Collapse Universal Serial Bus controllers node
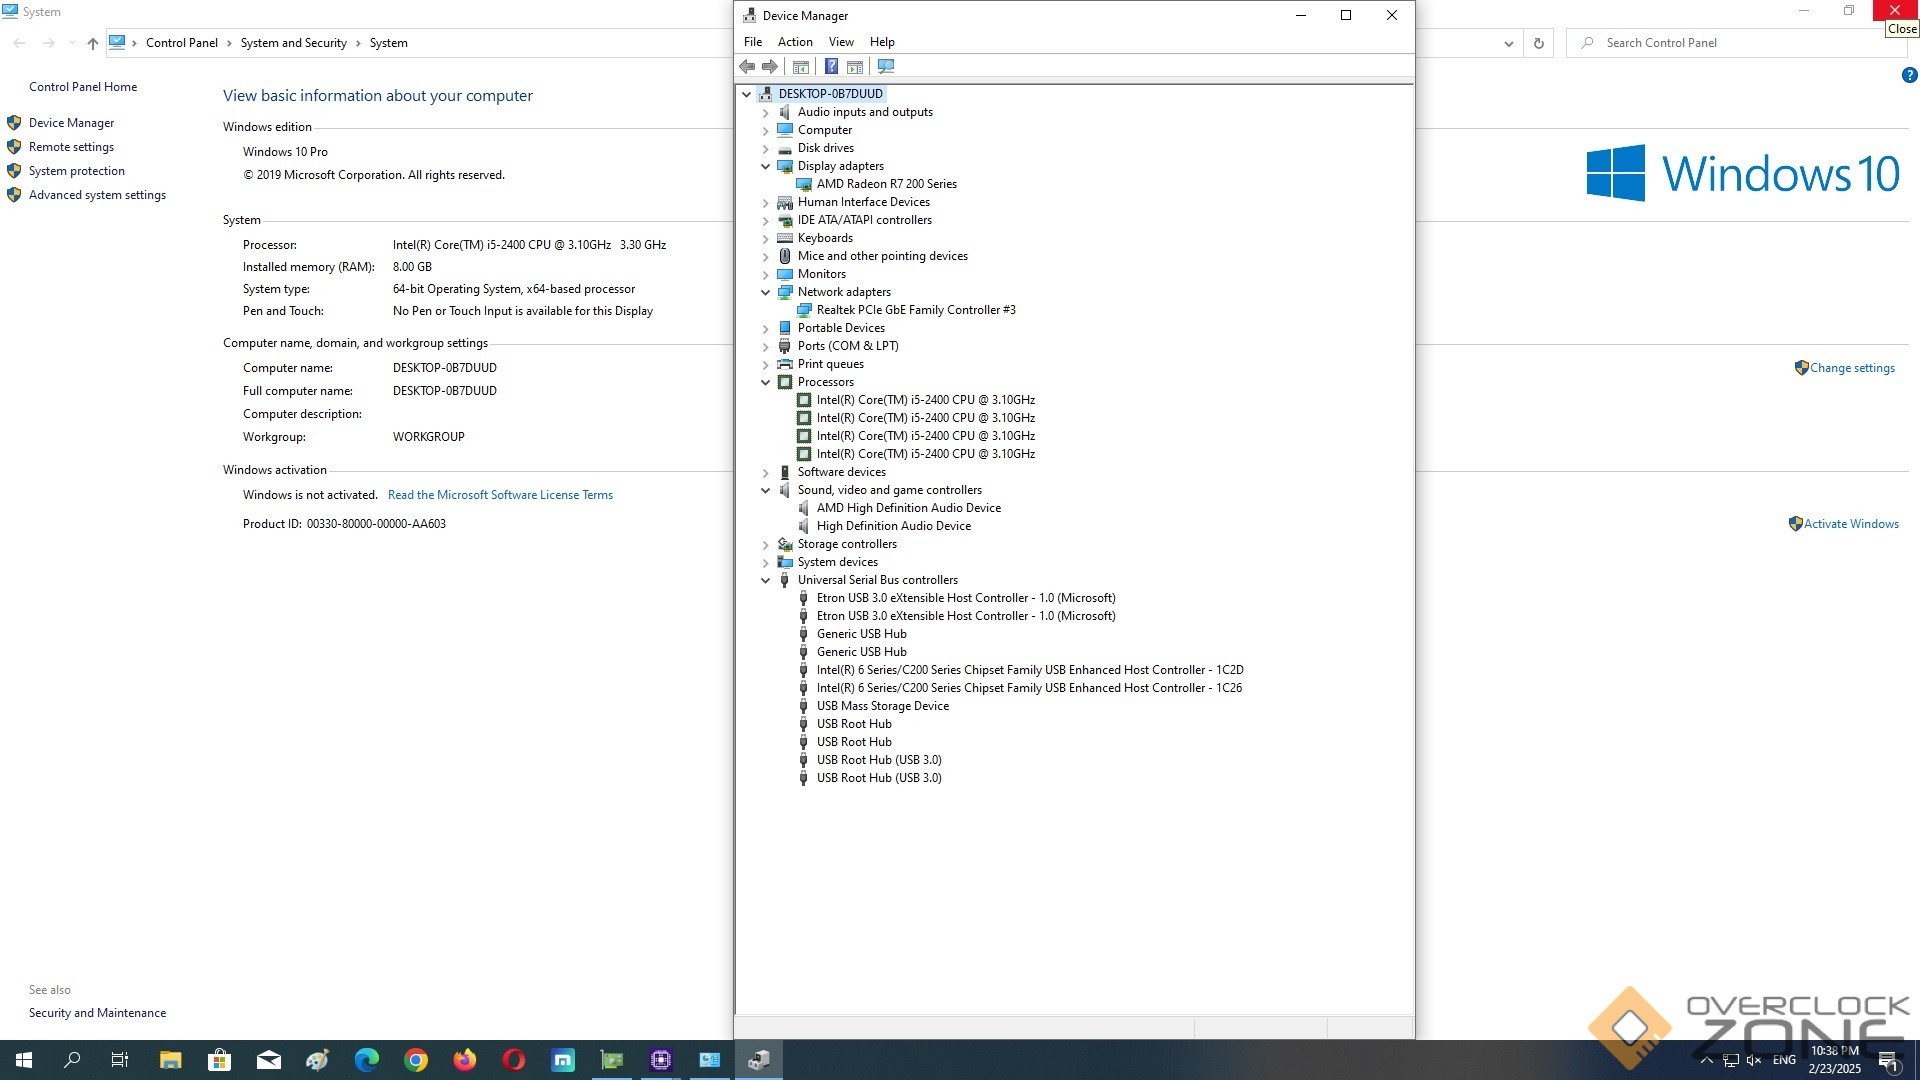Viewport: 1920px width, 1080px height. pyautogui.click(x=766, y=580)
